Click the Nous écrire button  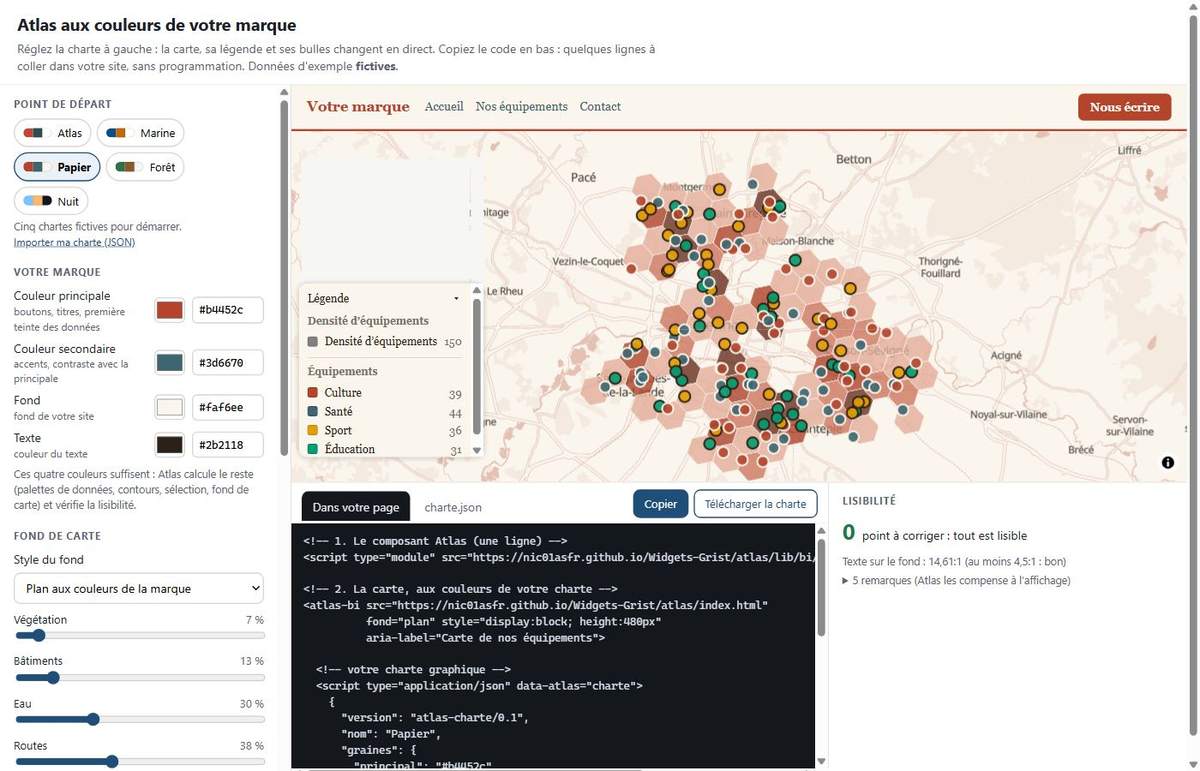click(x=1124, y=107)
